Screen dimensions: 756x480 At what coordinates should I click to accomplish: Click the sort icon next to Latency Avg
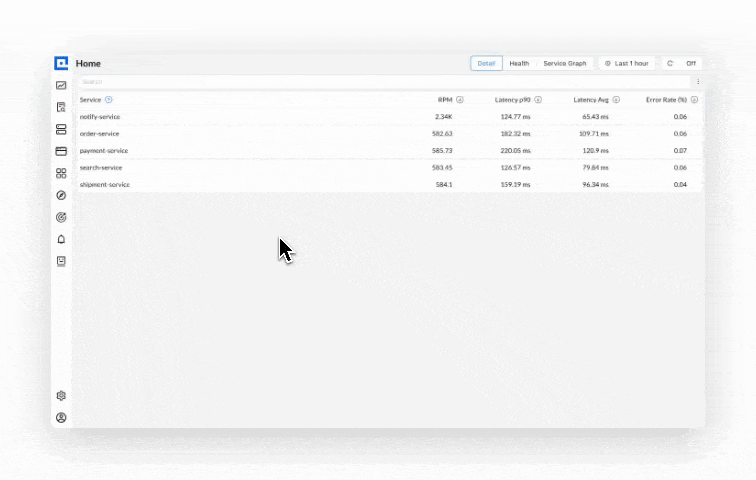[616, 100]
